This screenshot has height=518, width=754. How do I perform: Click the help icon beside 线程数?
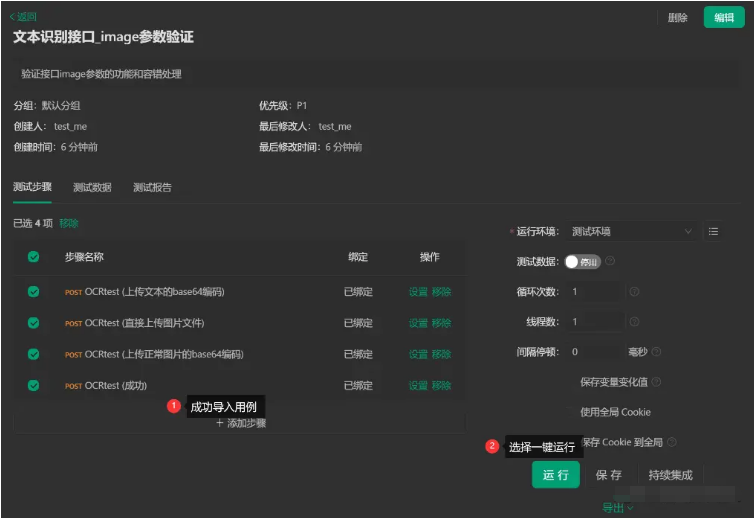pyautogui.click(x=634, y=322)
